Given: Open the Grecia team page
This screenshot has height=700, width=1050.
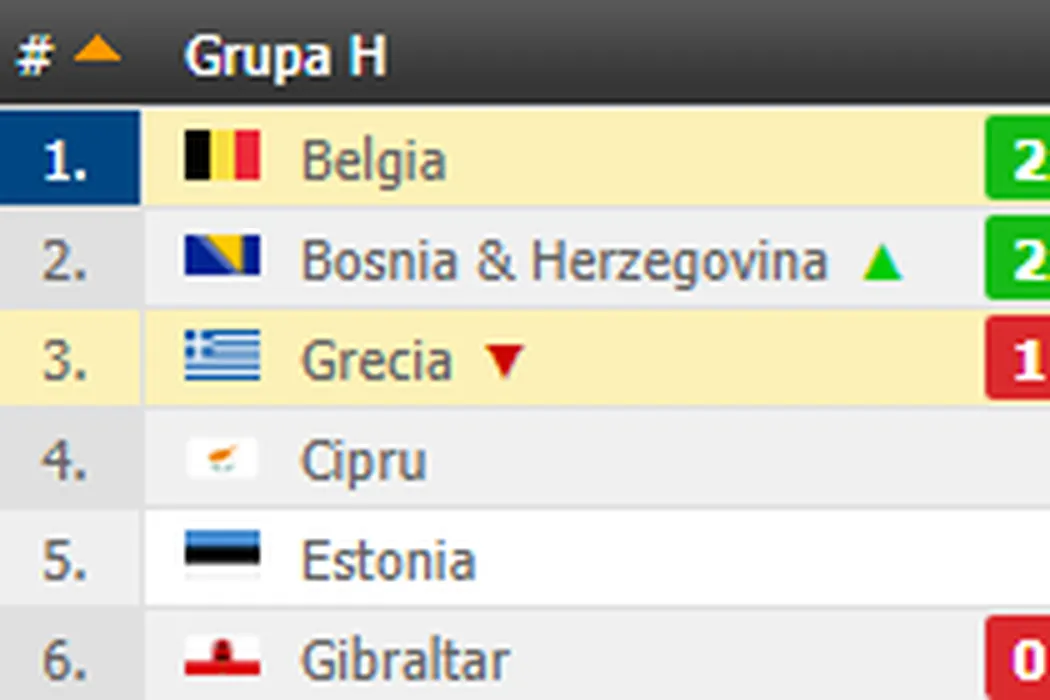Looking at the screenshot, I should coord(376,360).
